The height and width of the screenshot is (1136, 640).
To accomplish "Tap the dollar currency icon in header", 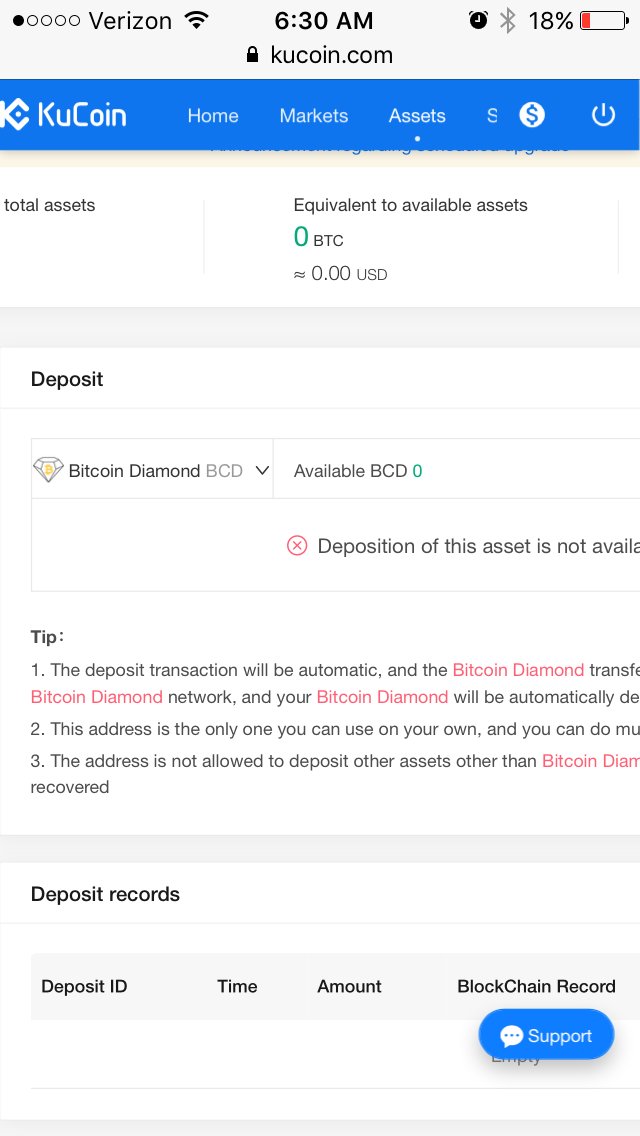I will click(x=531, y=114).
